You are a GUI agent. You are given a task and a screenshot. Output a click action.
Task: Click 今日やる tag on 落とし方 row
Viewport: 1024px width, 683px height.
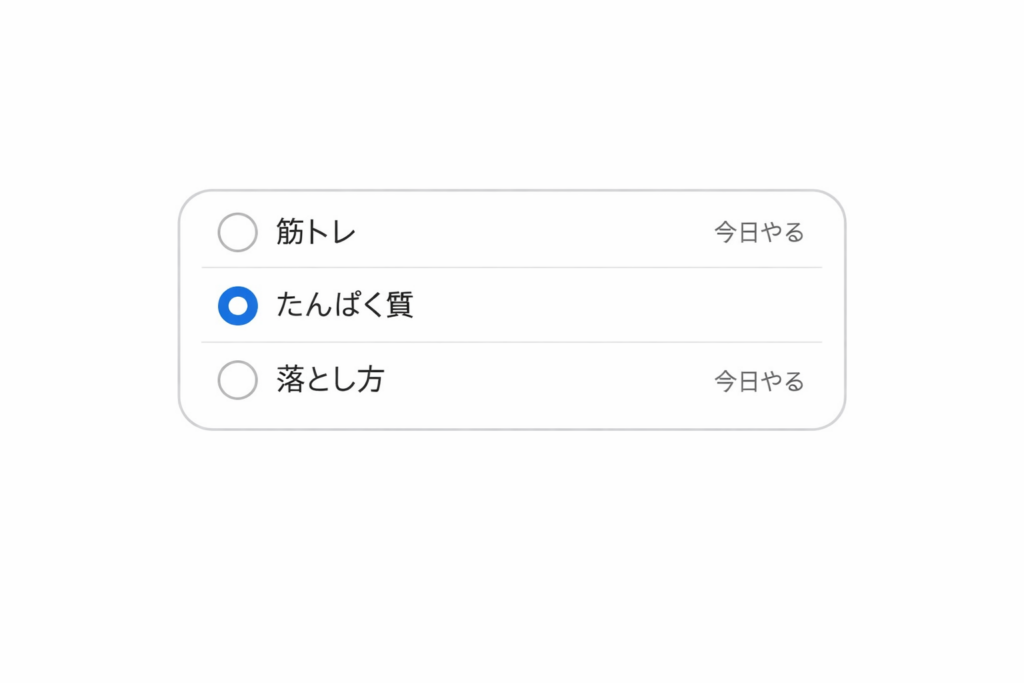[759, 381]
